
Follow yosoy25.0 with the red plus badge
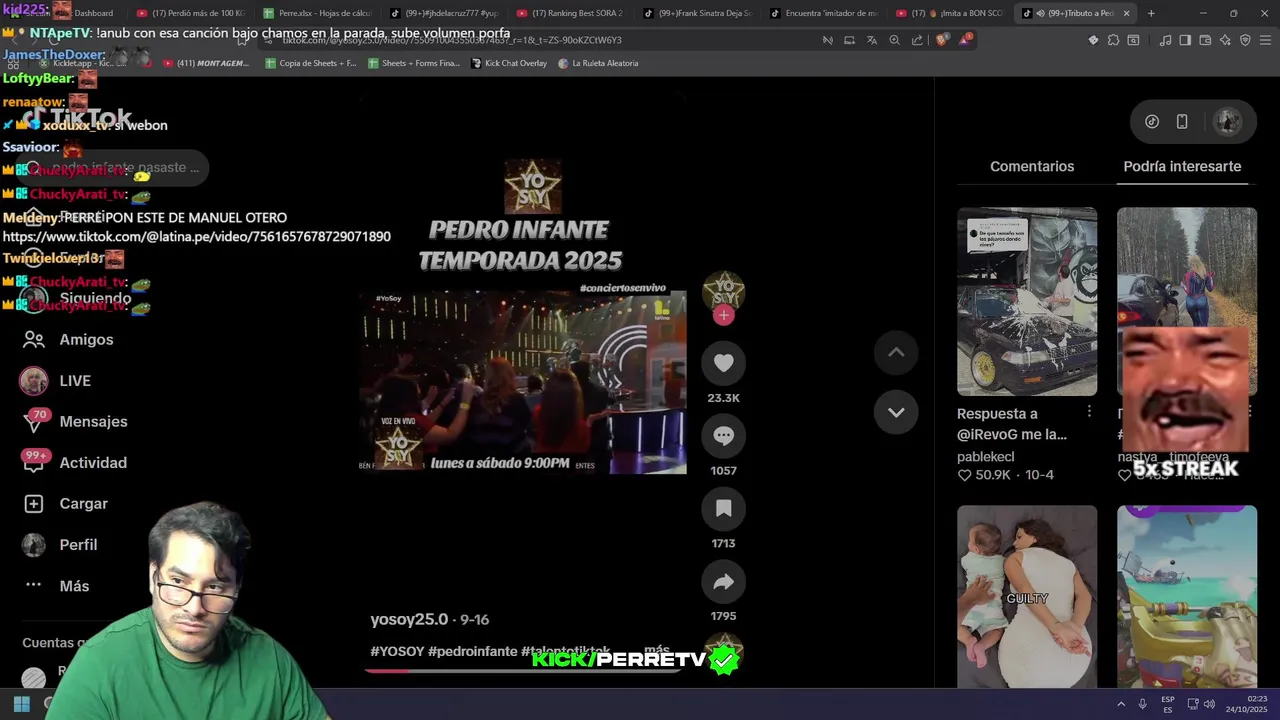[724, 315]
